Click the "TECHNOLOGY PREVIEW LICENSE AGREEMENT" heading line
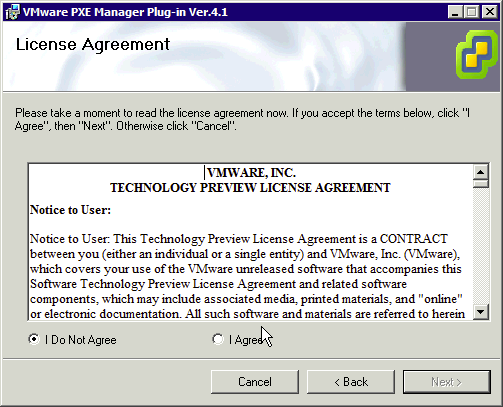 click(x=250, y=188)
